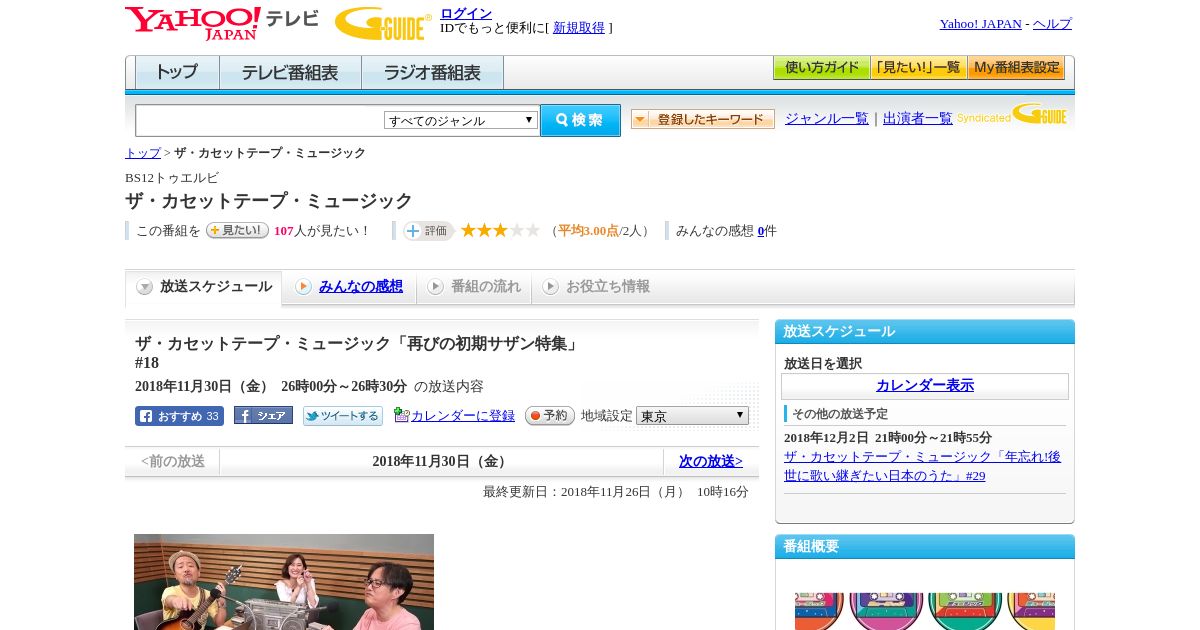This screenshot has height=630, width=1200.
Task: Open the Yahoo! Japan TV logo
Action: [221, 23]
